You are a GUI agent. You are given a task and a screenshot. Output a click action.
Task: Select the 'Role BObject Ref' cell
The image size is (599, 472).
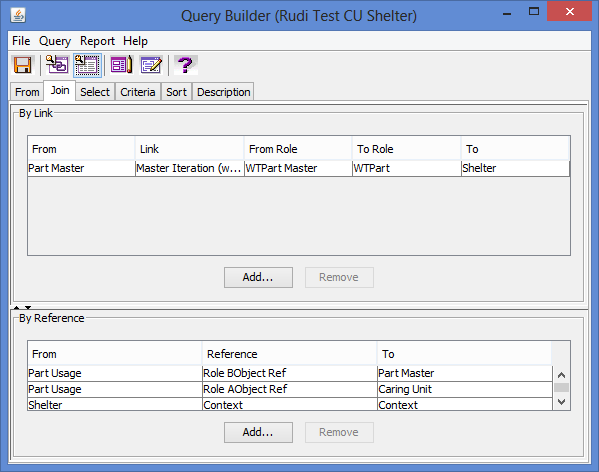click(290, 373)
